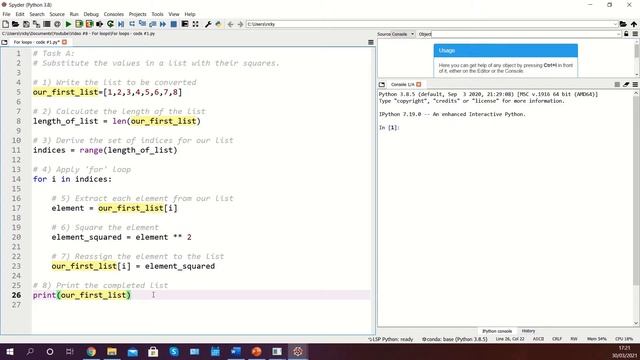
Task: Open Windows Start menu
Action: (9, 351)
